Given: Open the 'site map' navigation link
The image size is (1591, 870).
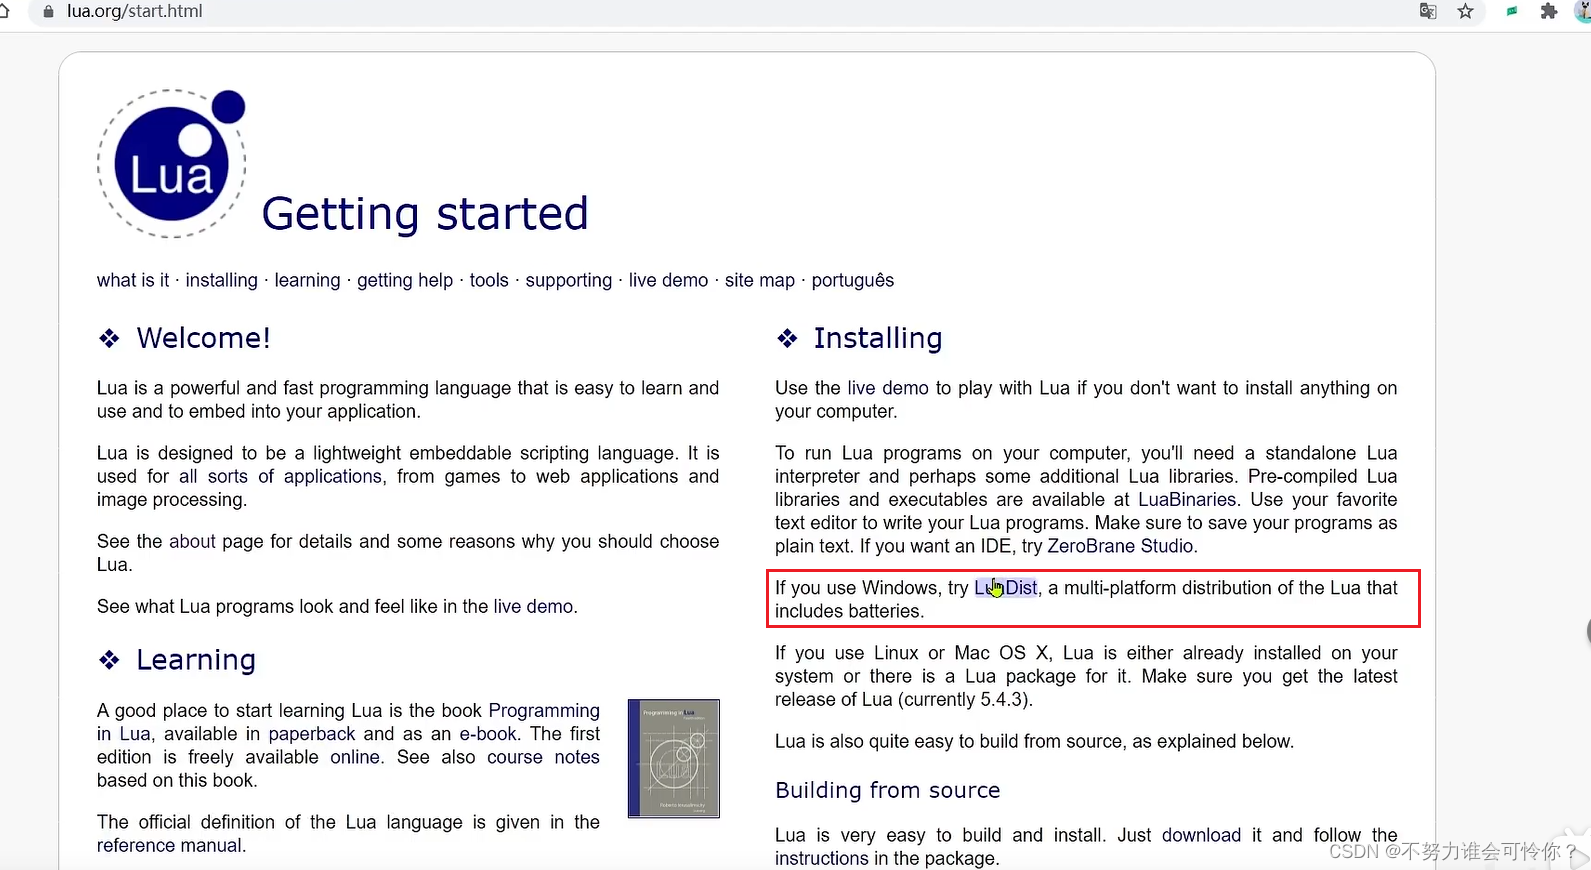Looking at the screenshot, I should pos(760,280).
